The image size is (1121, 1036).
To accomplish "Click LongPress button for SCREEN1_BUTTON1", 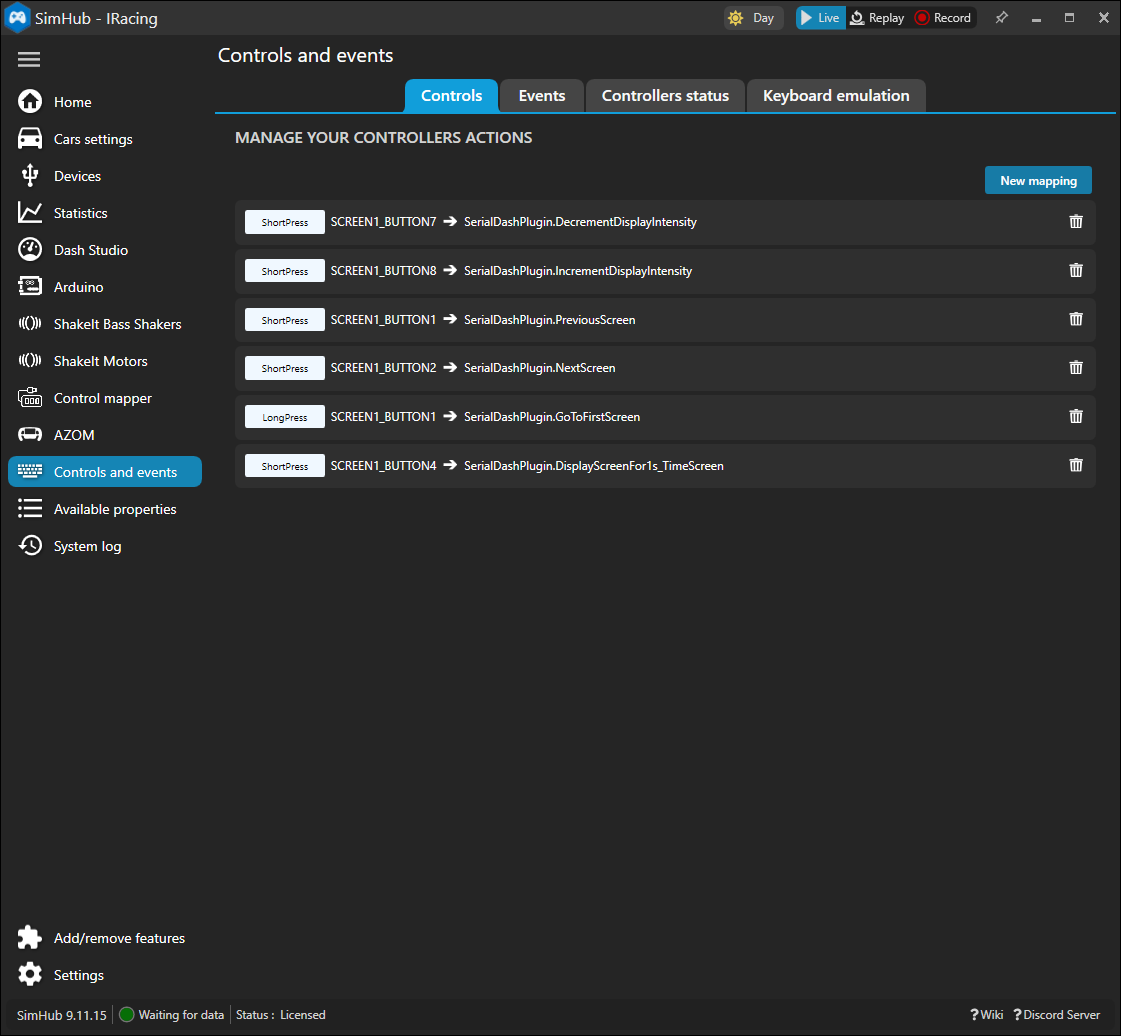I will (285, 417).
